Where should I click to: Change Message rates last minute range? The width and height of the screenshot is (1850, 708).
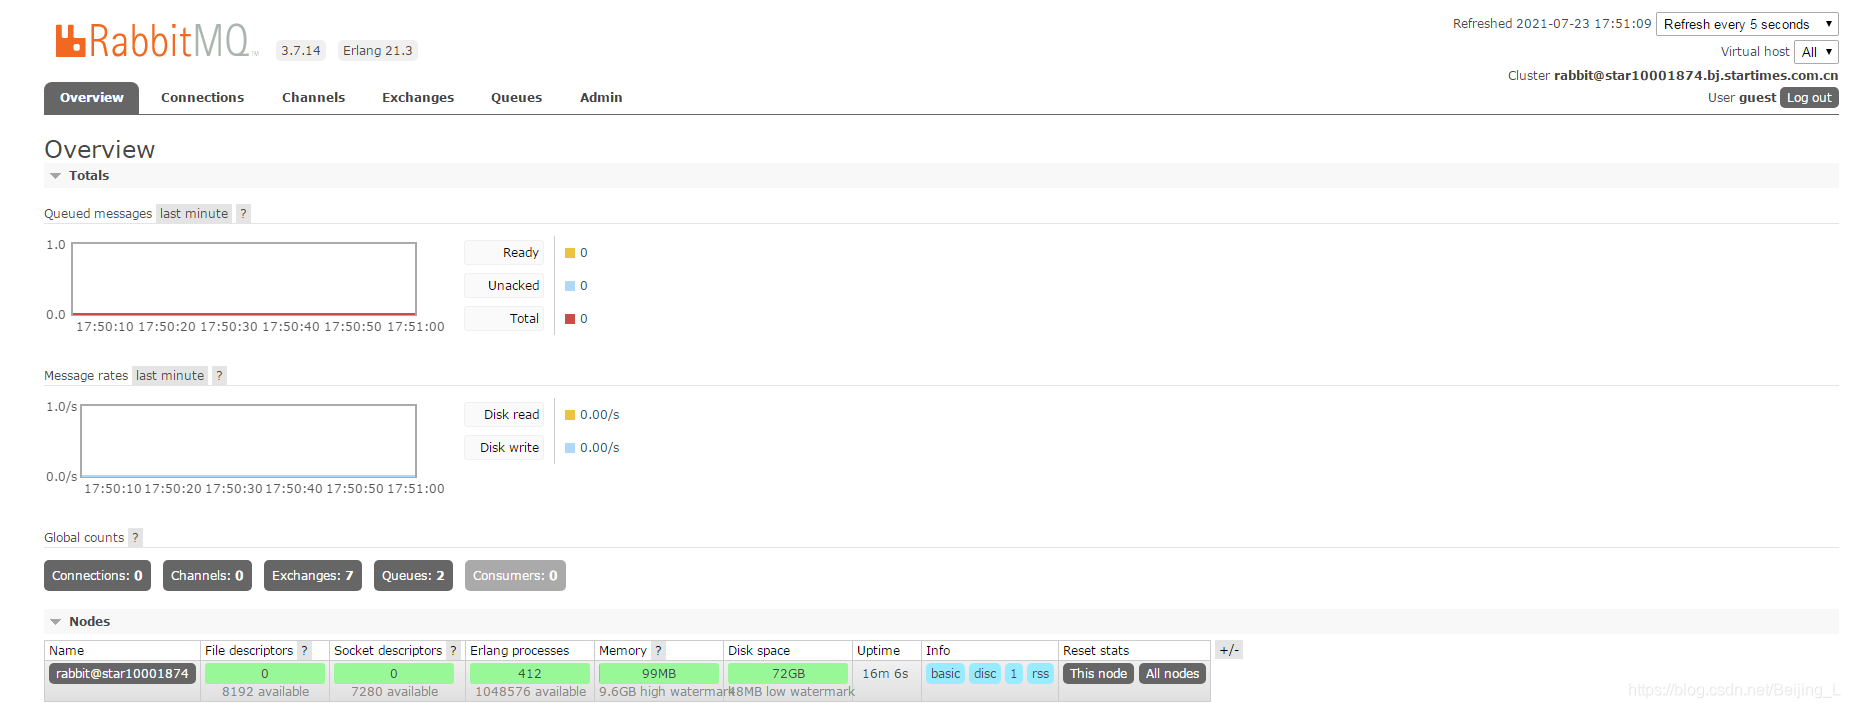coord(170,375)
